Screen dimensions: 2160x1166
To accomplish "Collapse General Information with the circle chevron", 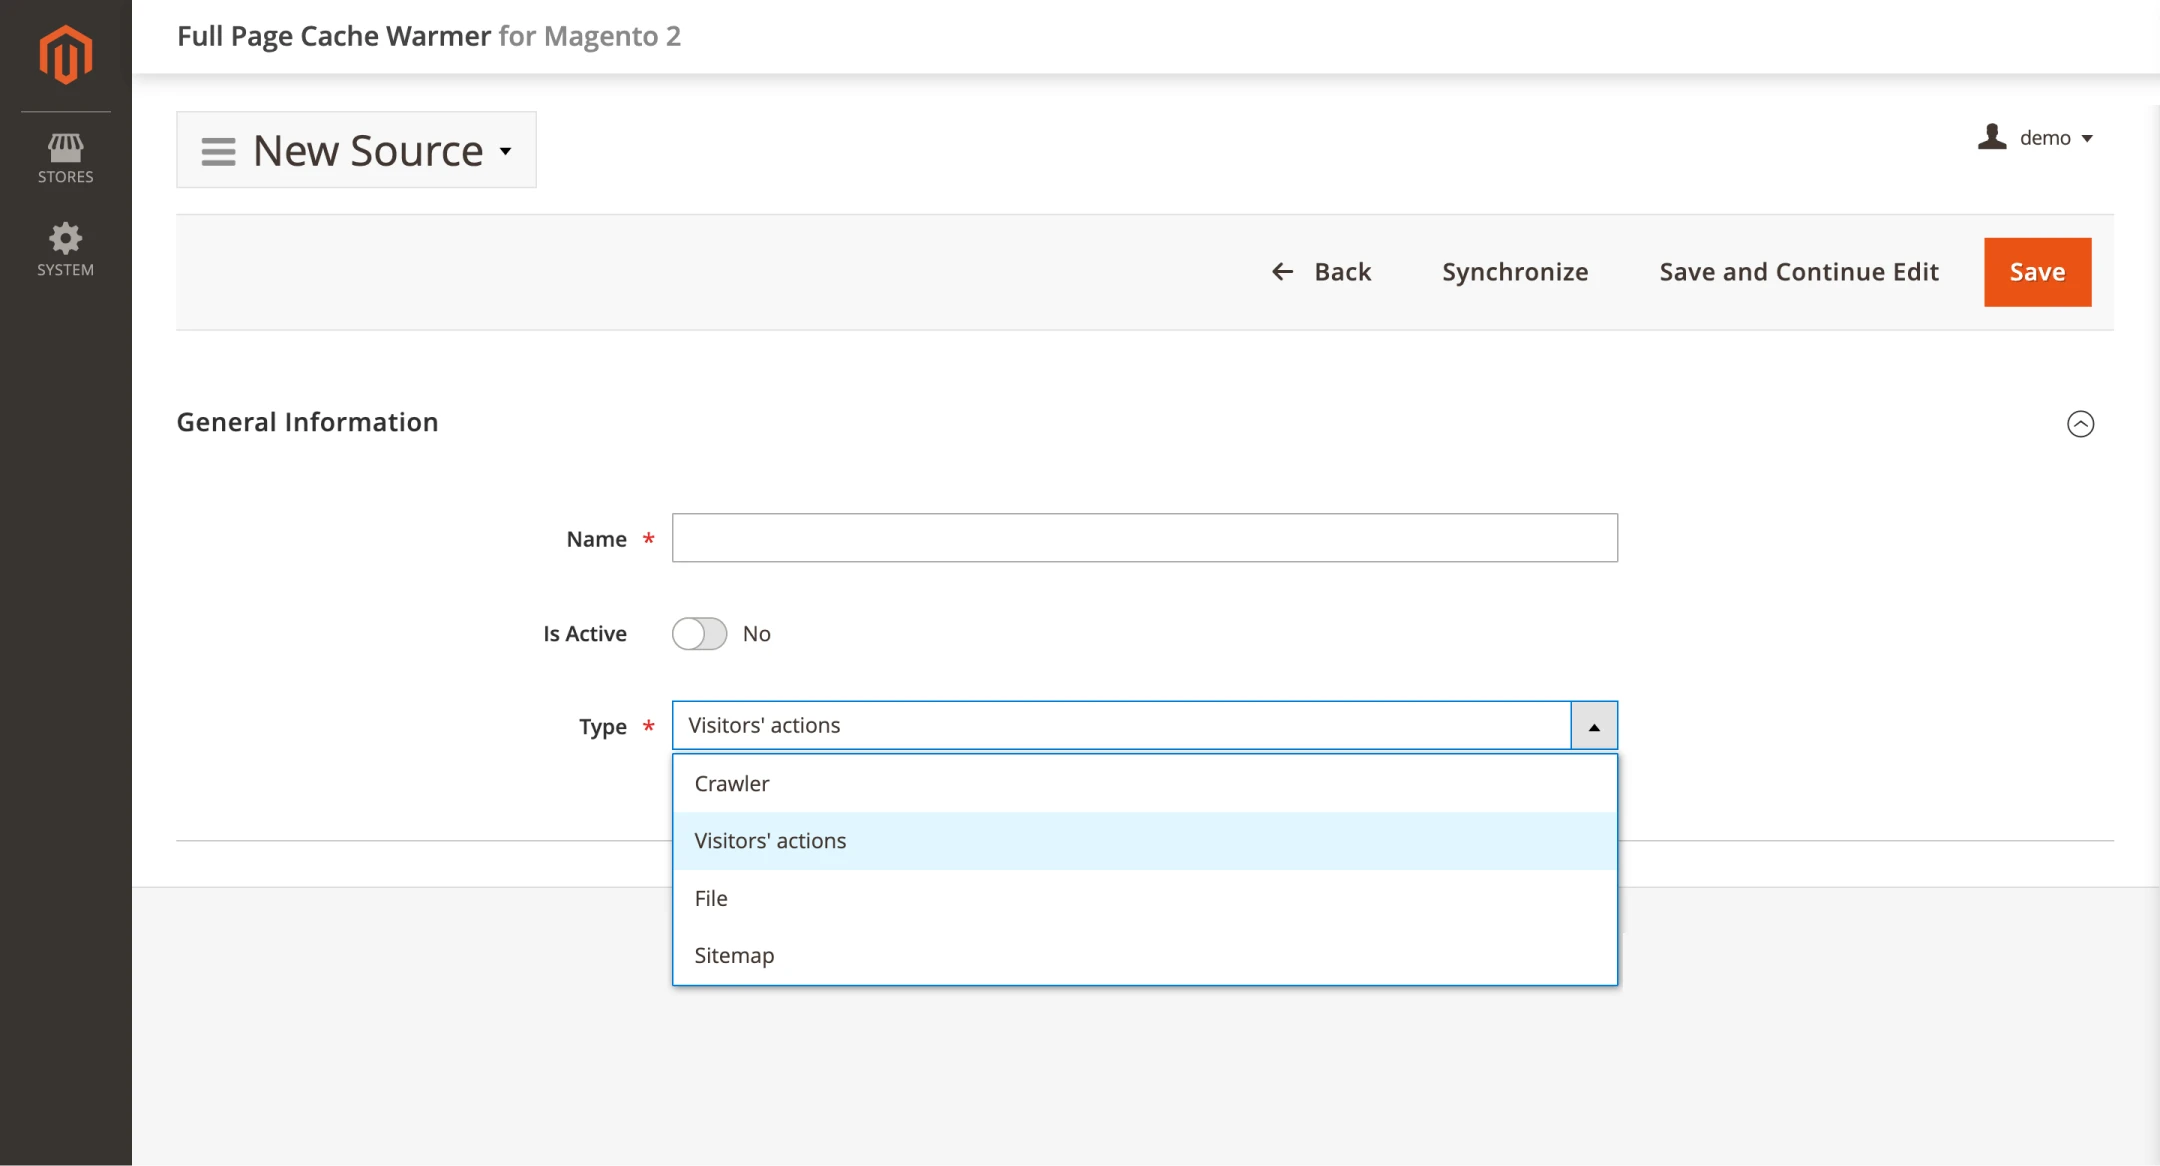I will pyautogui.click(x=2080, y=424).
